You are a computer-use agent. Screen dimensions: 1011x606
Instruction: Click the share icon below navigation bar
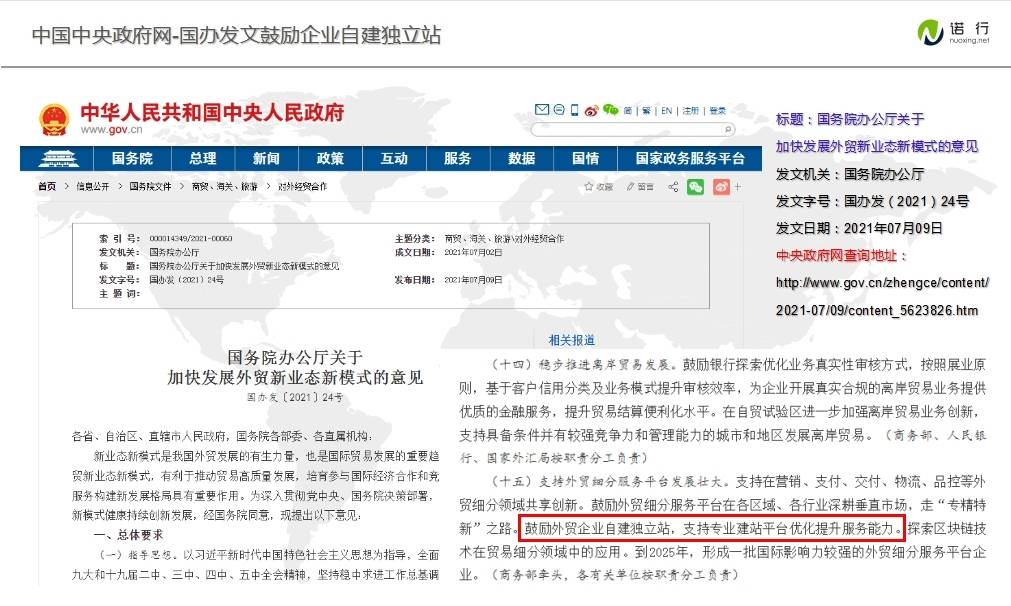click(x=673, y=187)
